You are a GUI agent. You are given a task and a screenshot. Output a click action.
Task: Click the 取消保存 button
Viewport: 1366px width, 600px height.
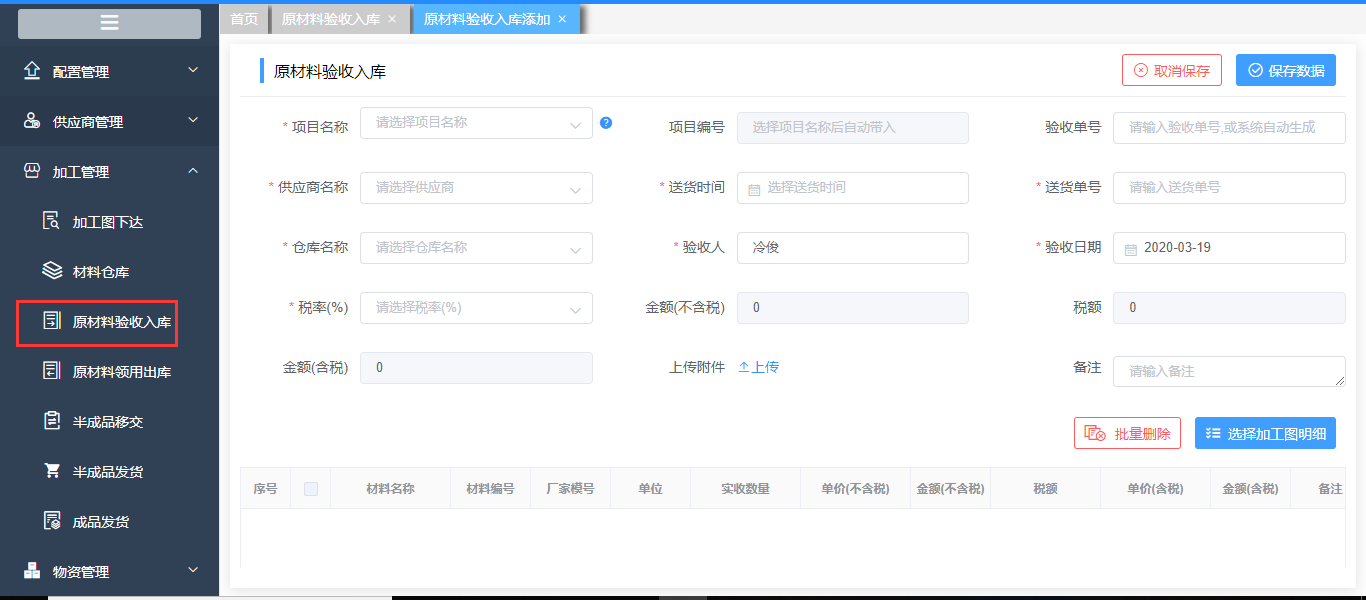coord(1172,70)
